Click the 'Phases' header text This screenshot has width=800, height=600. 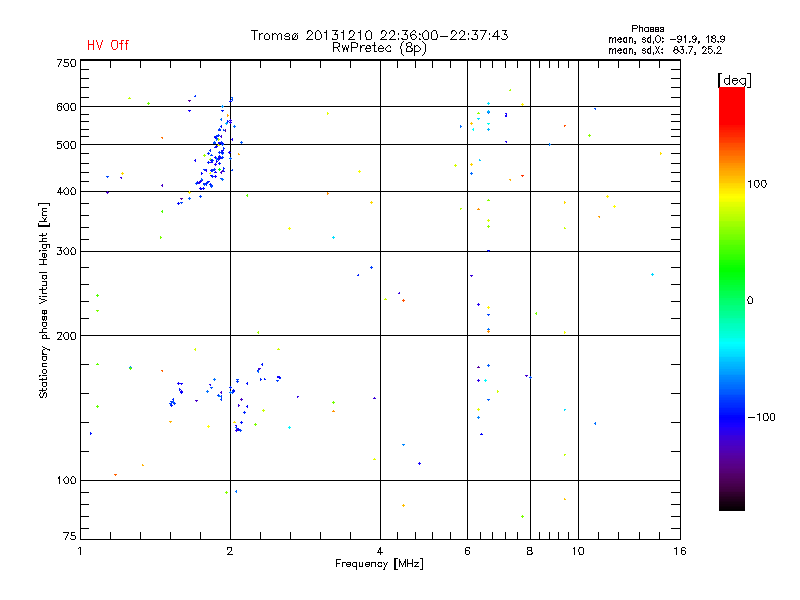pos(647,29)
